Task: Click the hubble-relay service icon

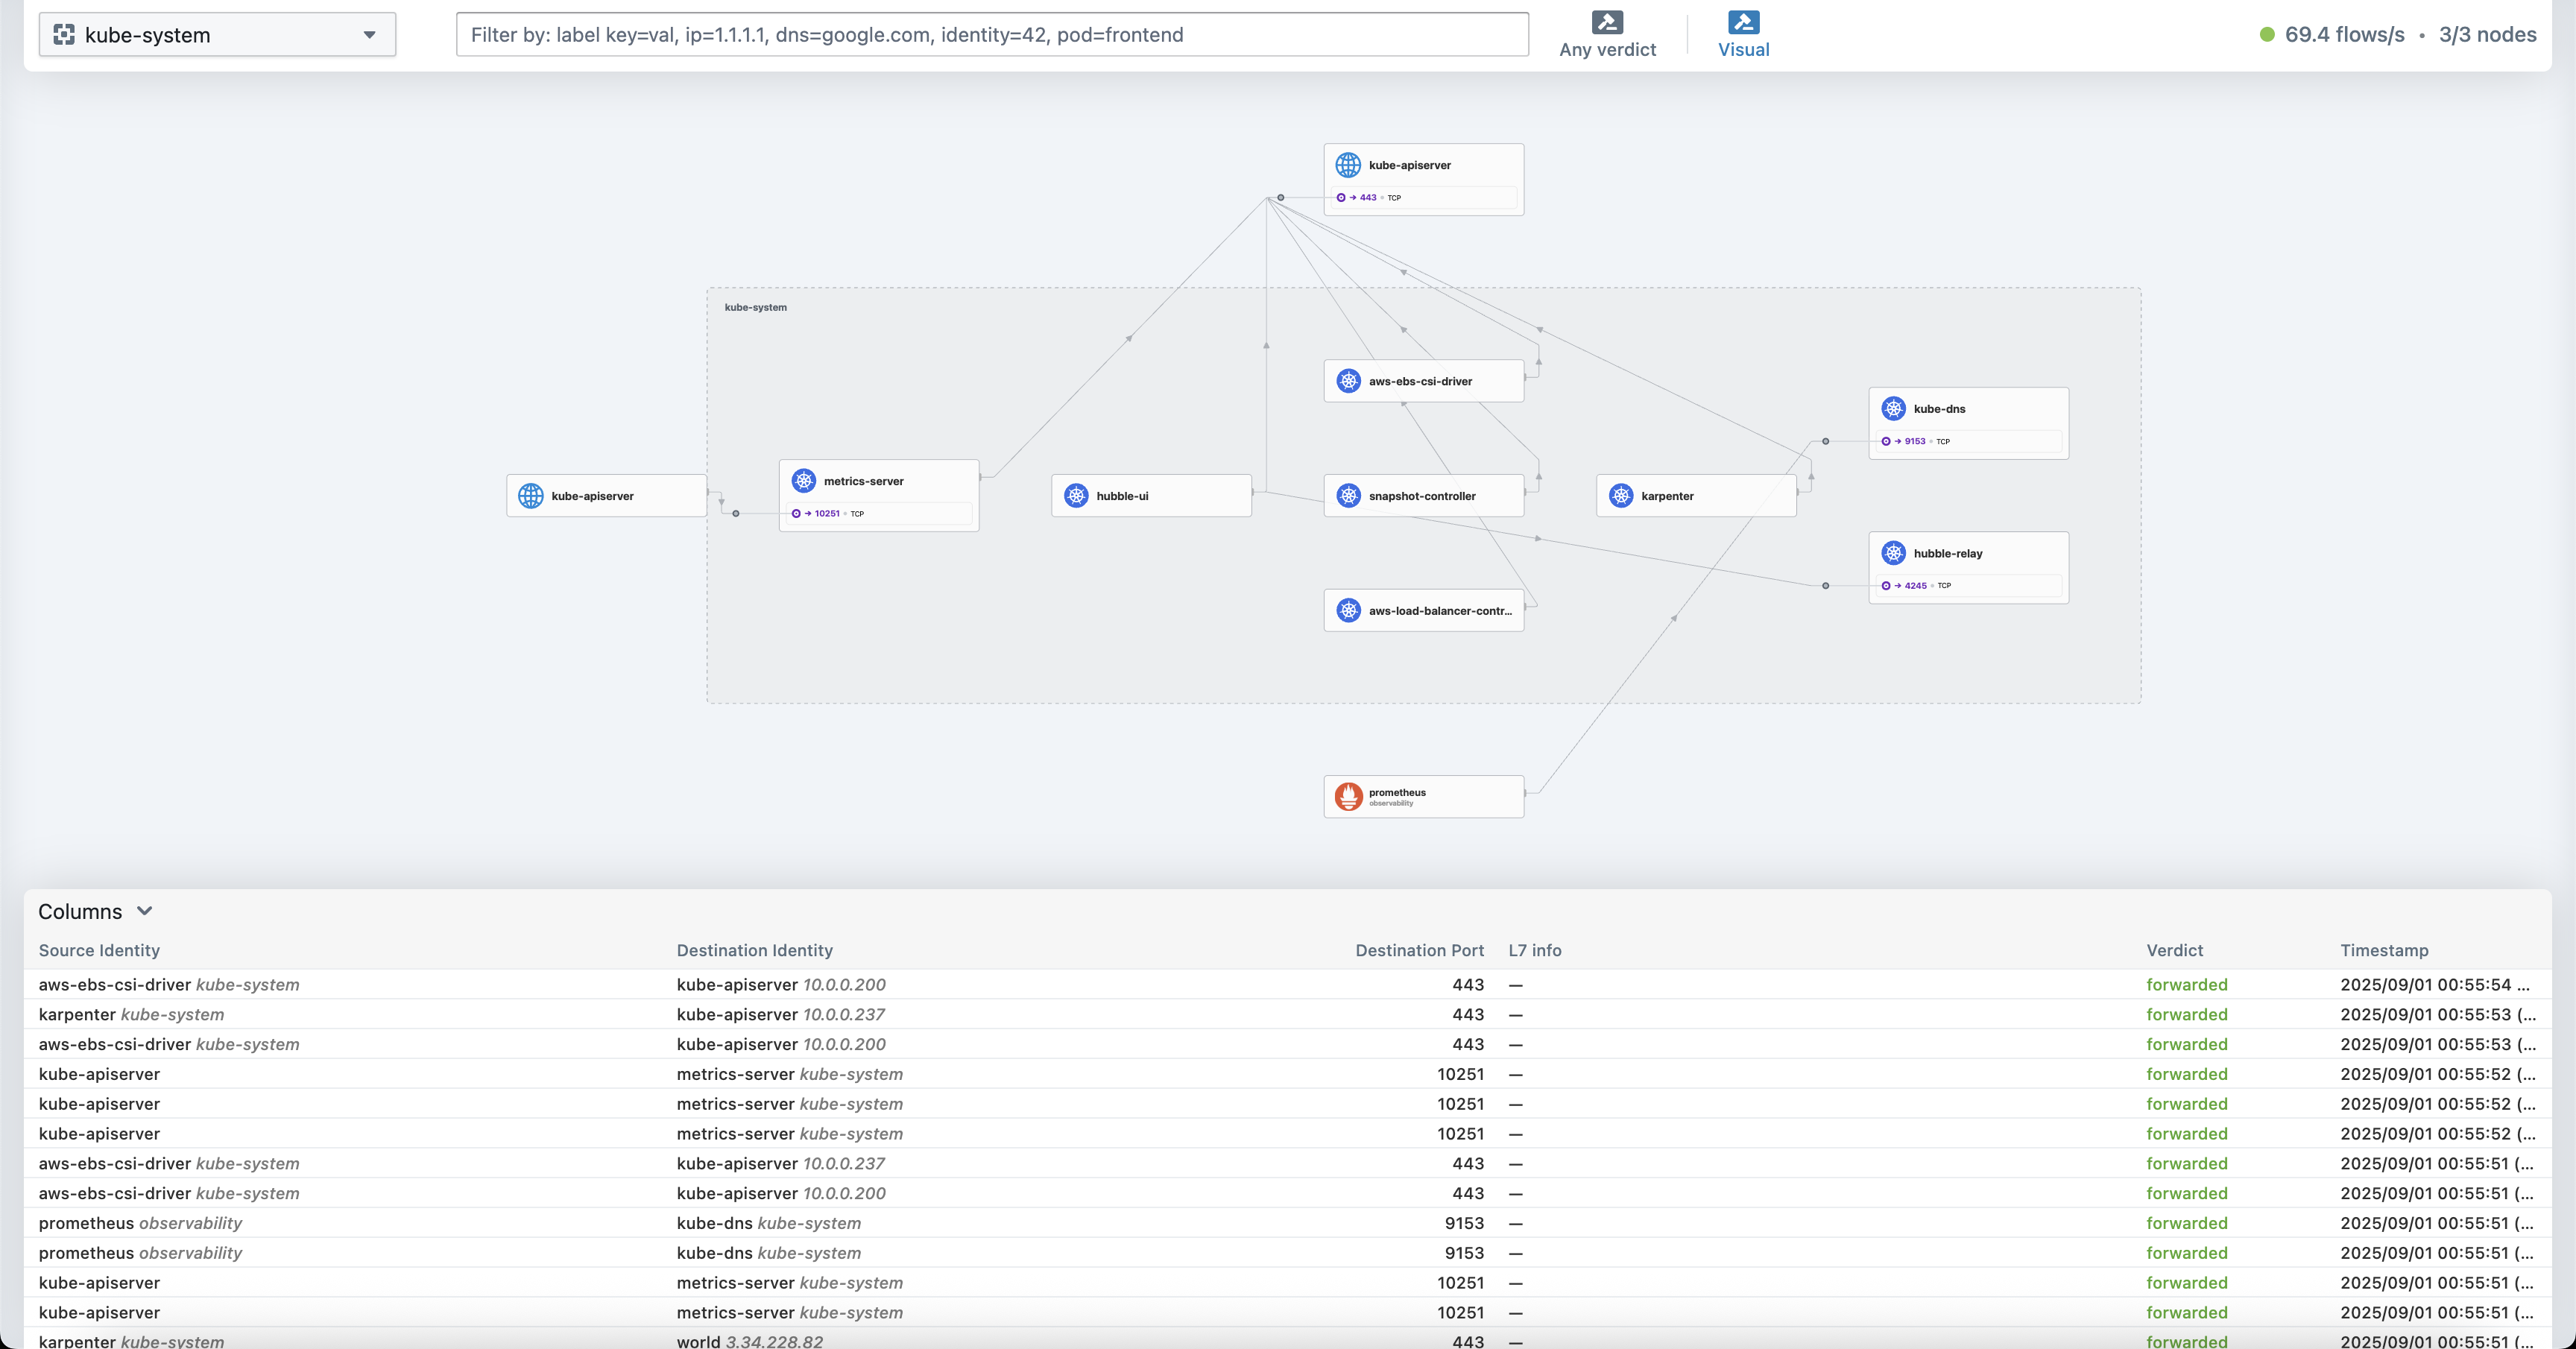Action: click(1893, 553)
